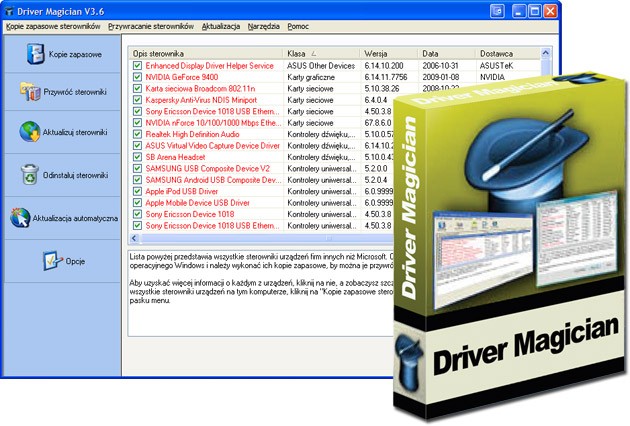Open the Odinstaluj sterowniki recycle bin icon
The width and height of the screenshot is (630, 426).
(x=30, y=174)
